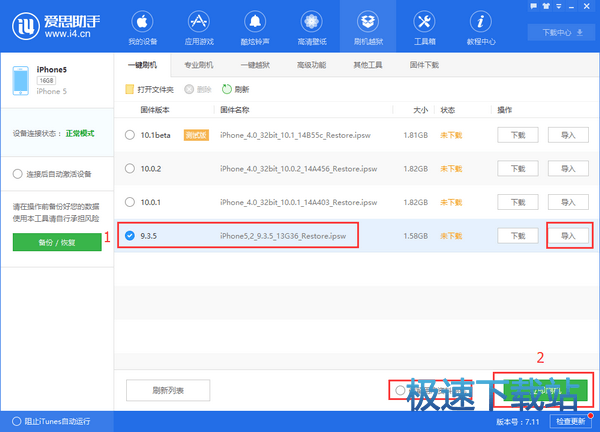Click the 打开文件夹 open folder icon
The image size is (600, 432).
pos(129,89)
